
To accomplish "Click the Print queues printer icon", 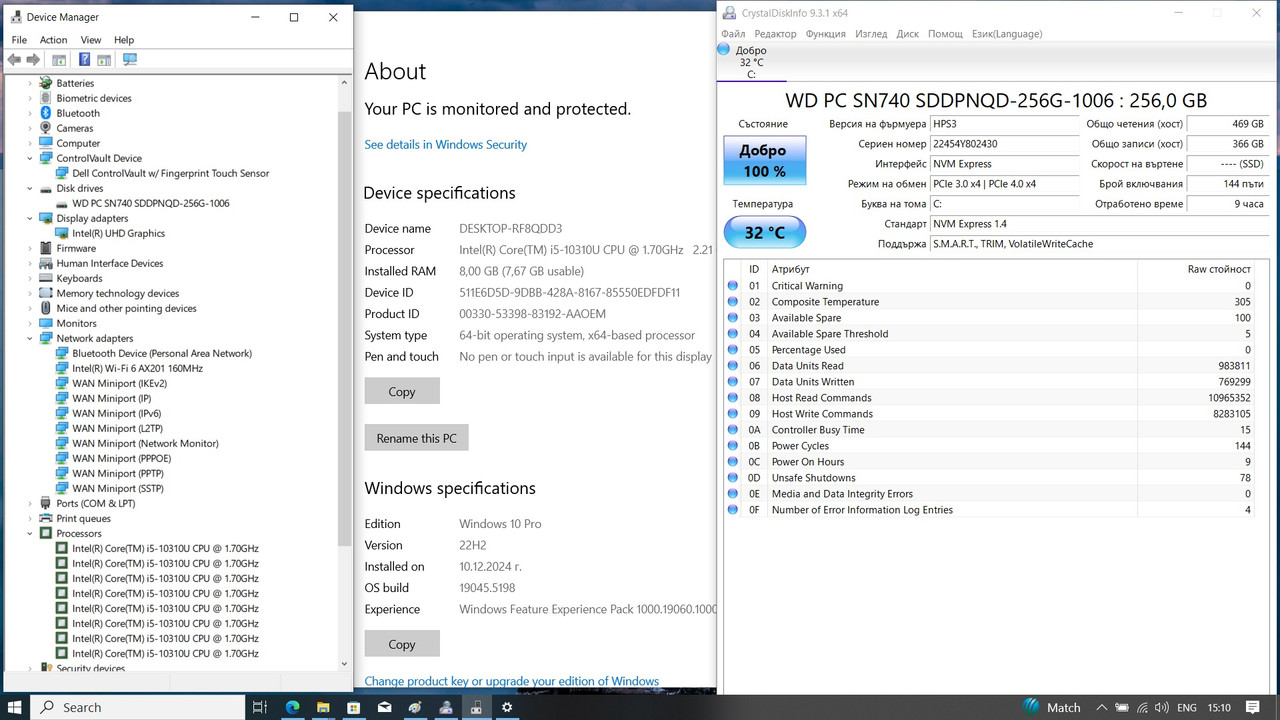I will tap(46, 518).
